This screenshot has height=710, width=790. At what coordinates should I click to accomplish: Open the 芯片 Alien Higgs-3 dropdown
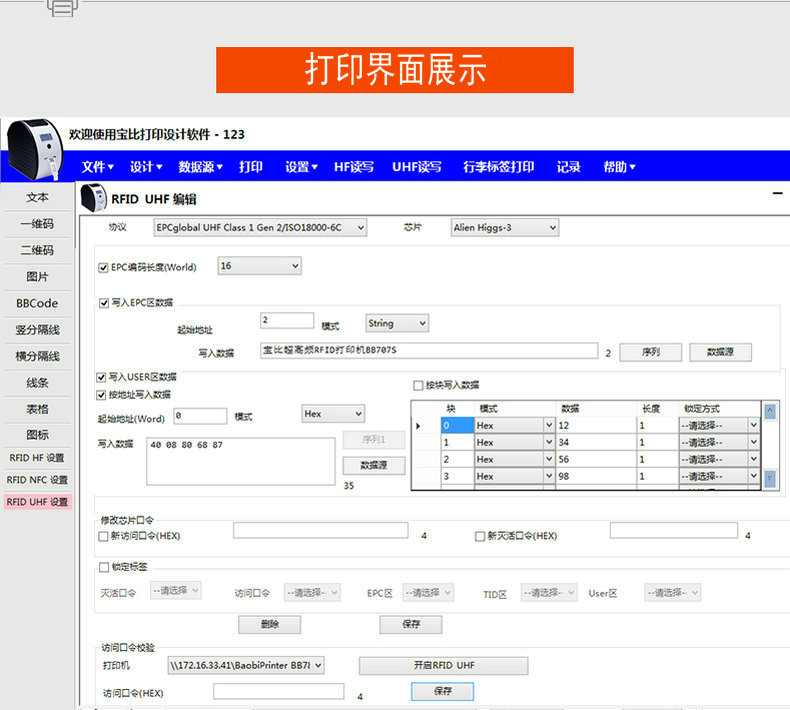(x=504, y=228)
